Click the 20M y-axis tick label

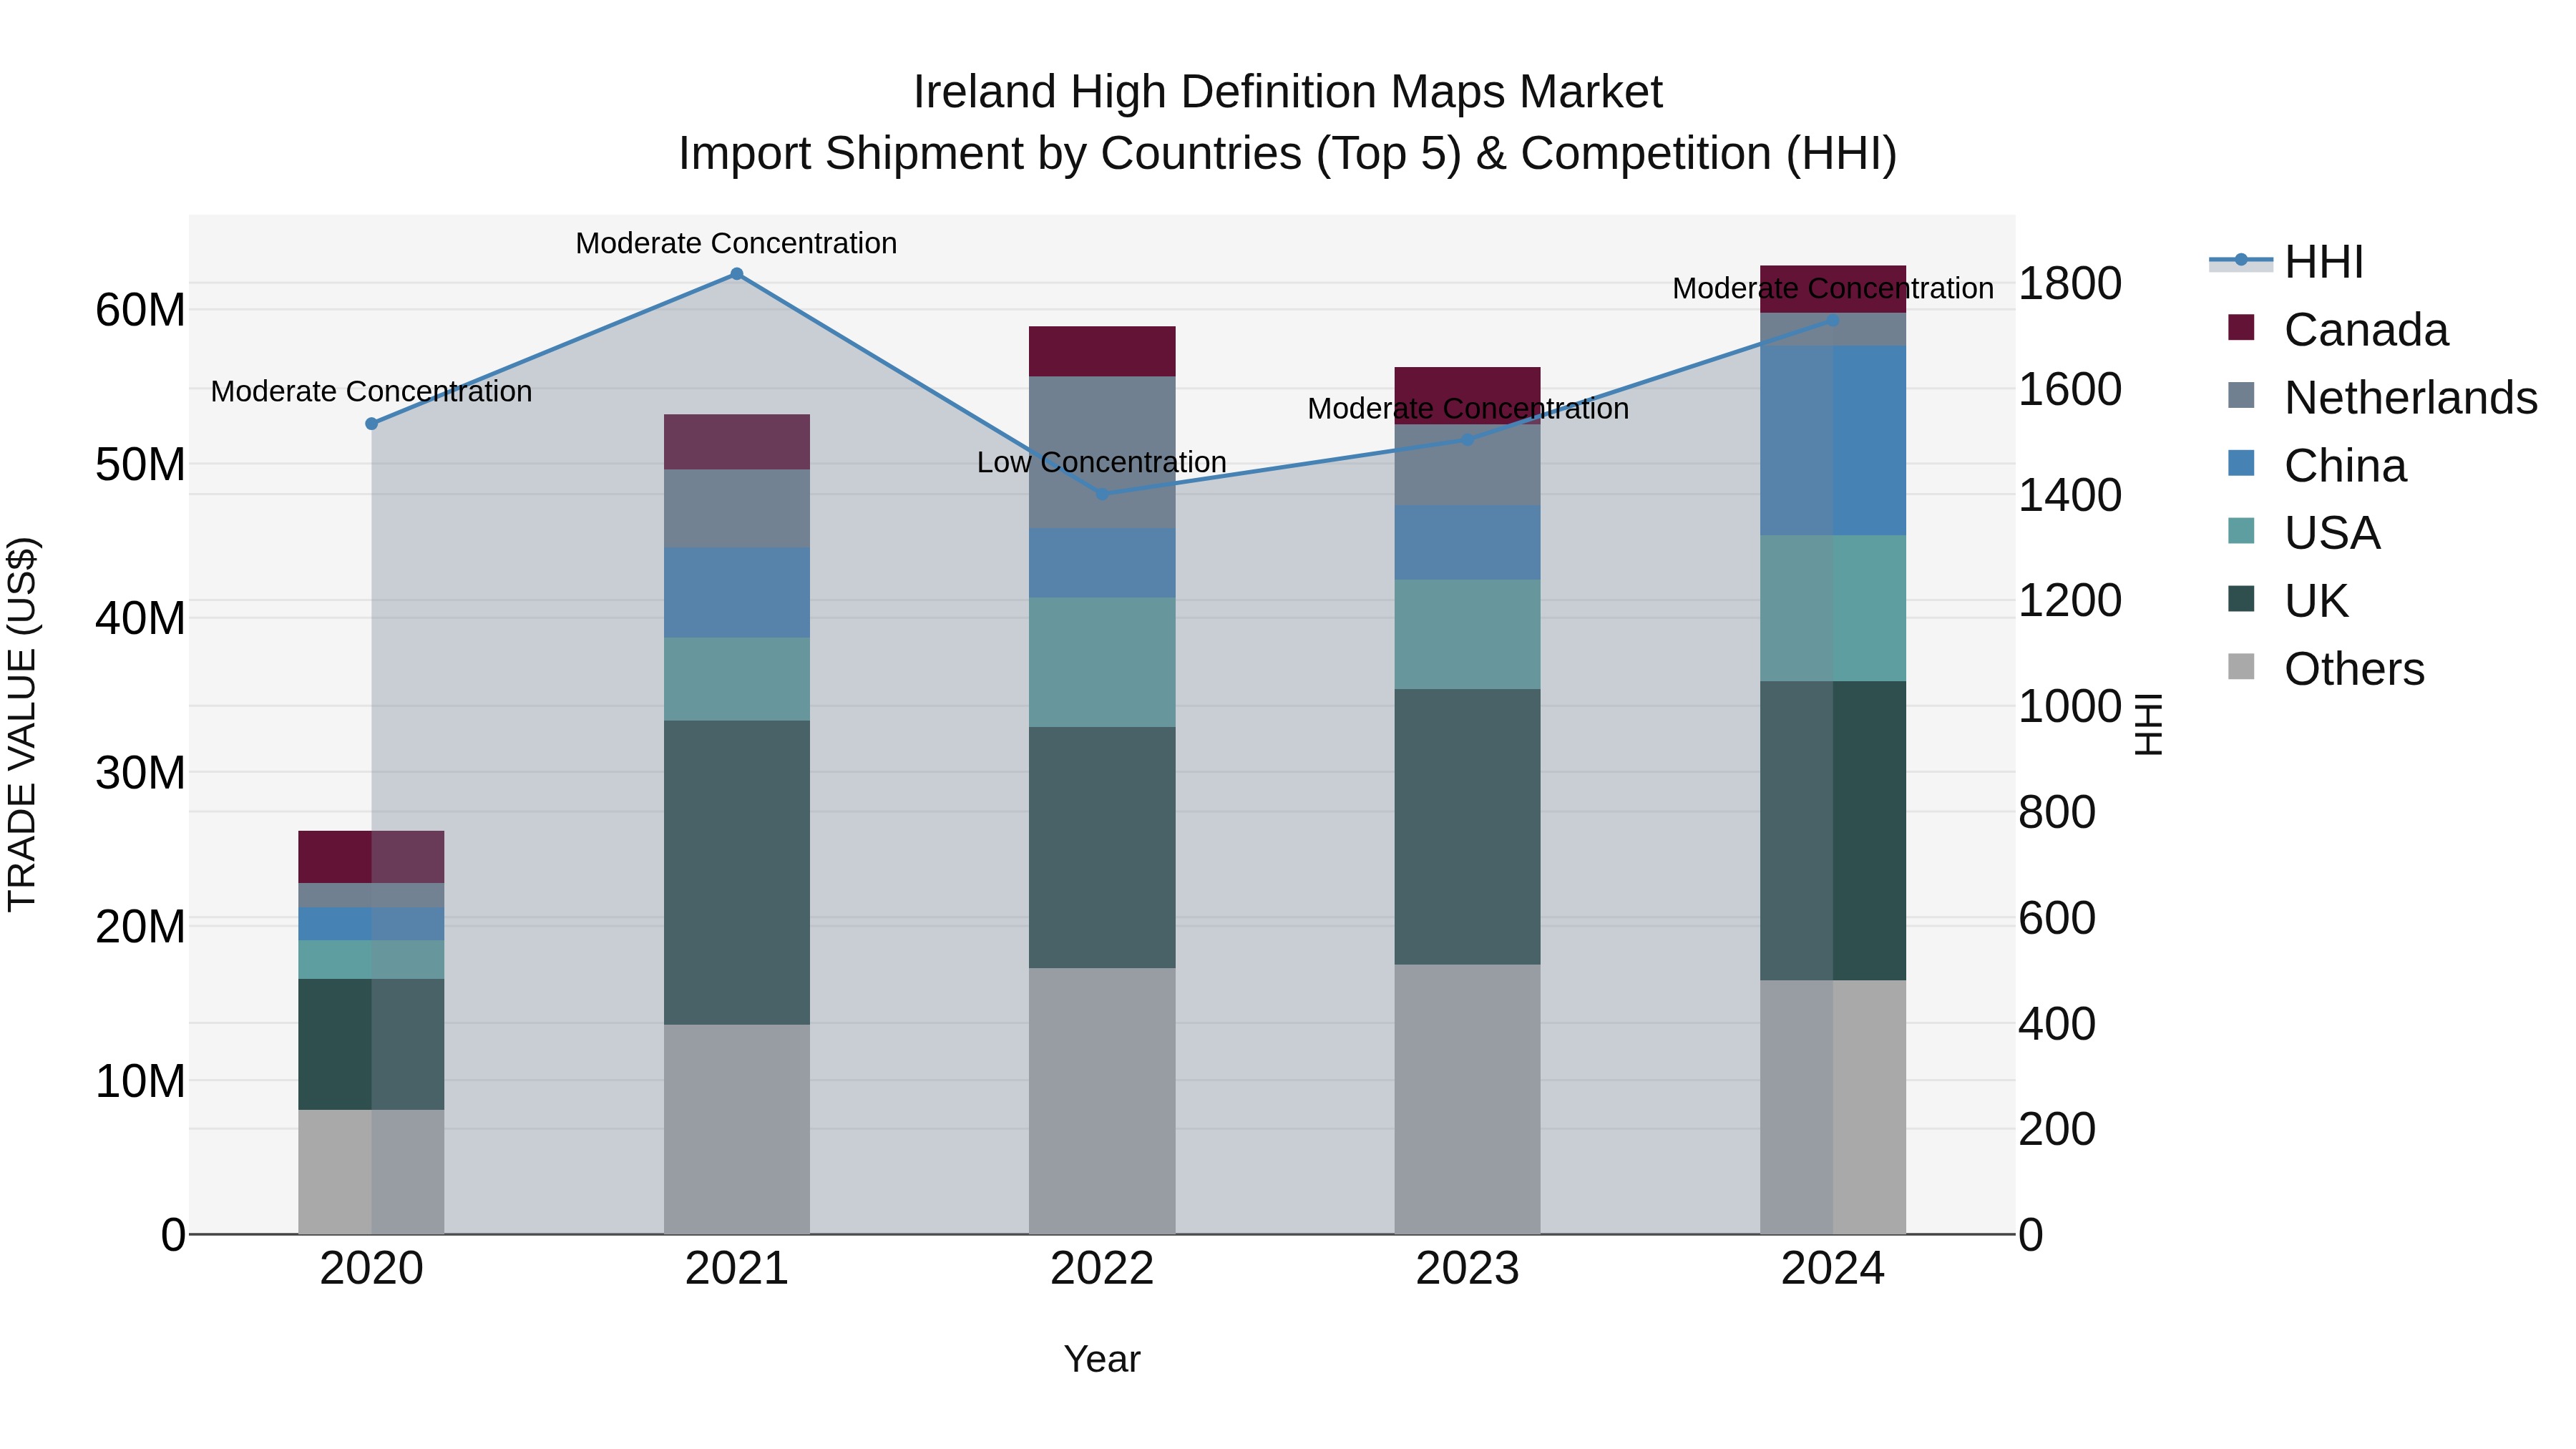pyautogui.click(x=140, y=927)
